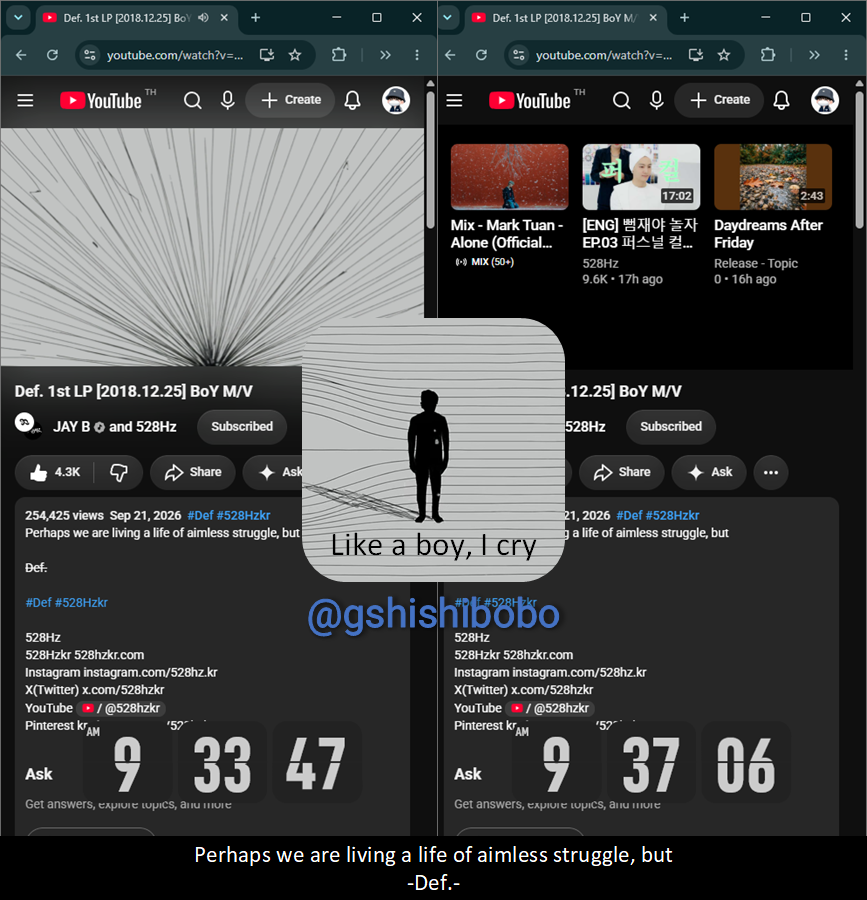The width and height of the screenshot is (867, 900).
Task: Open YouTube search in the right window
Action: coord(621,101)
